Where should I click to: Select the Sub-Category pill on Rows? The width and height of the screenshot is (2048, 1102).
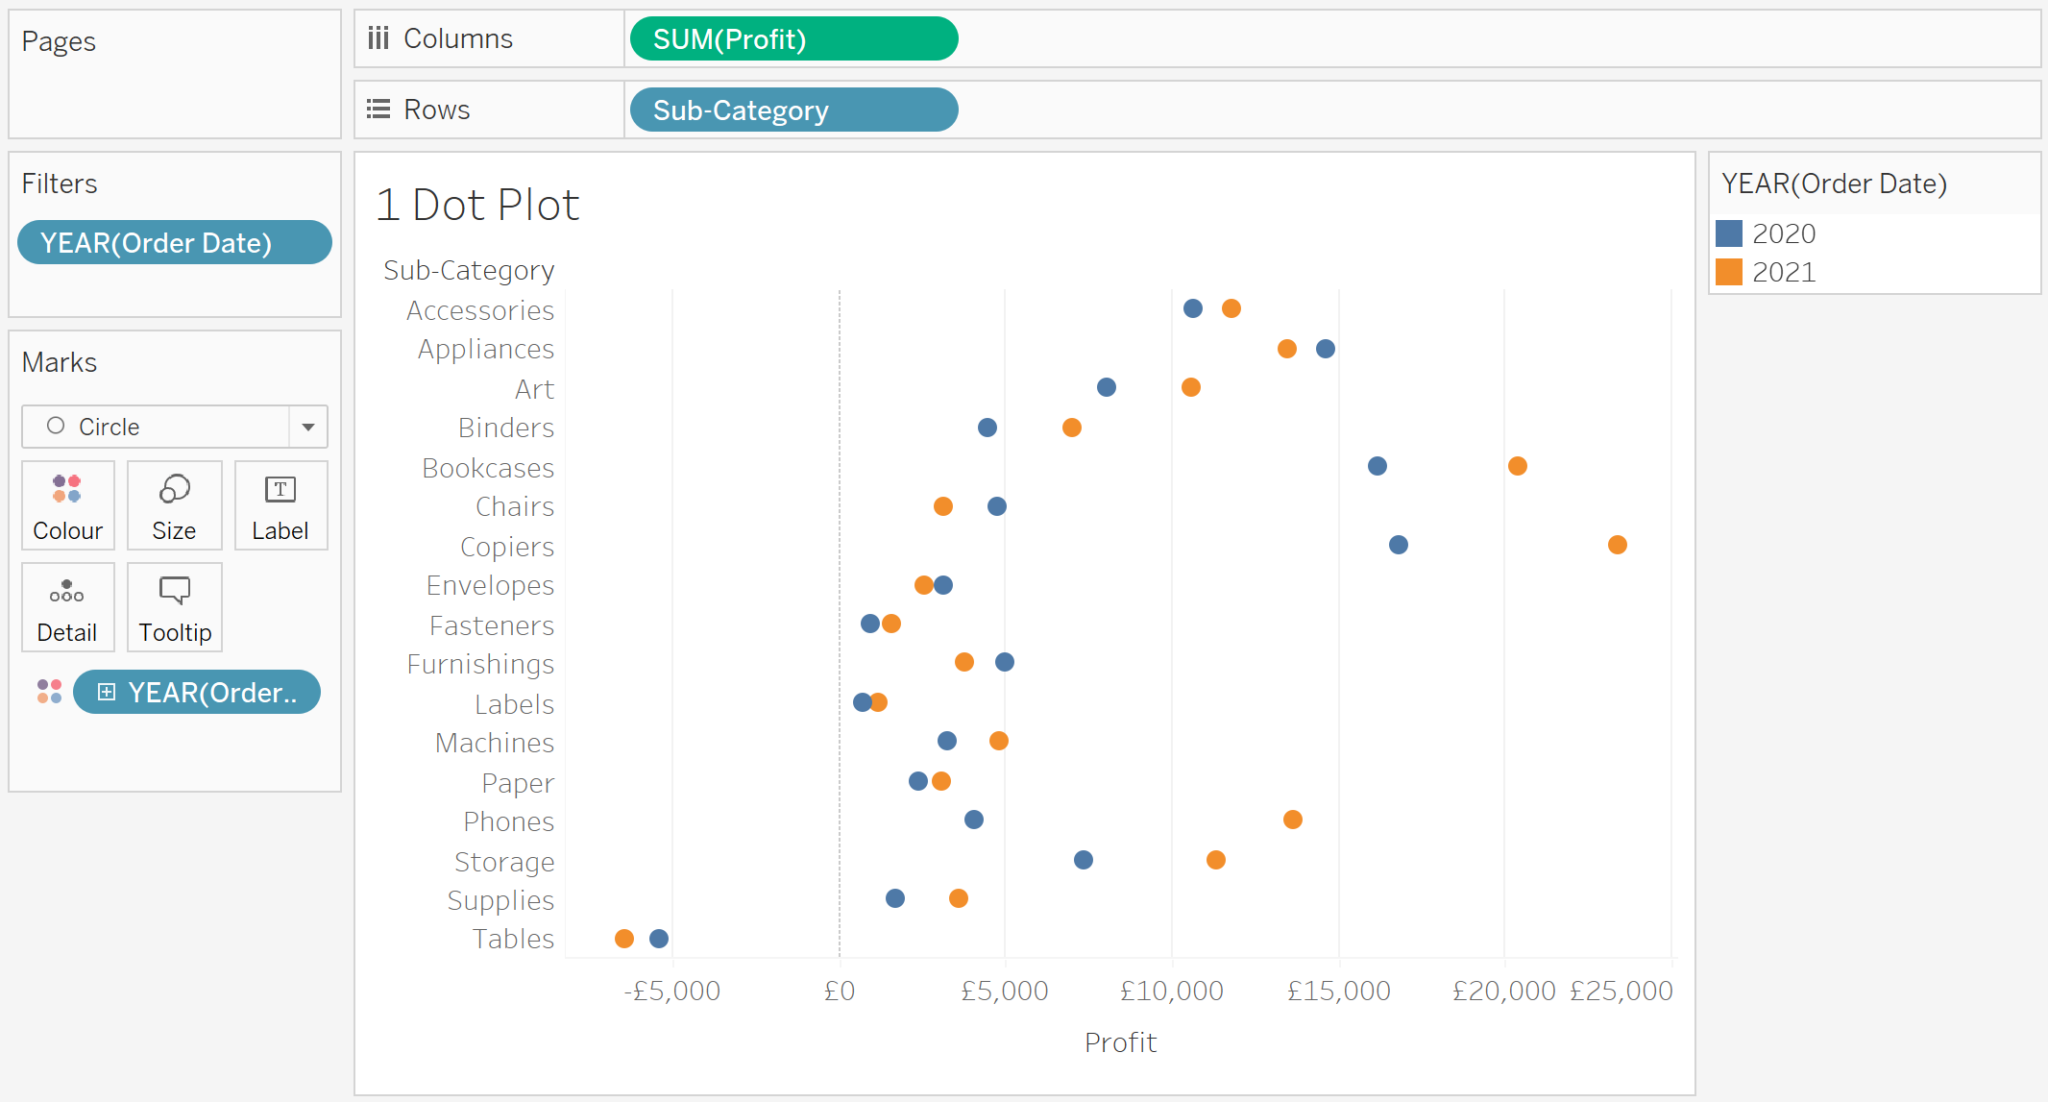click(x=792, y=110)
